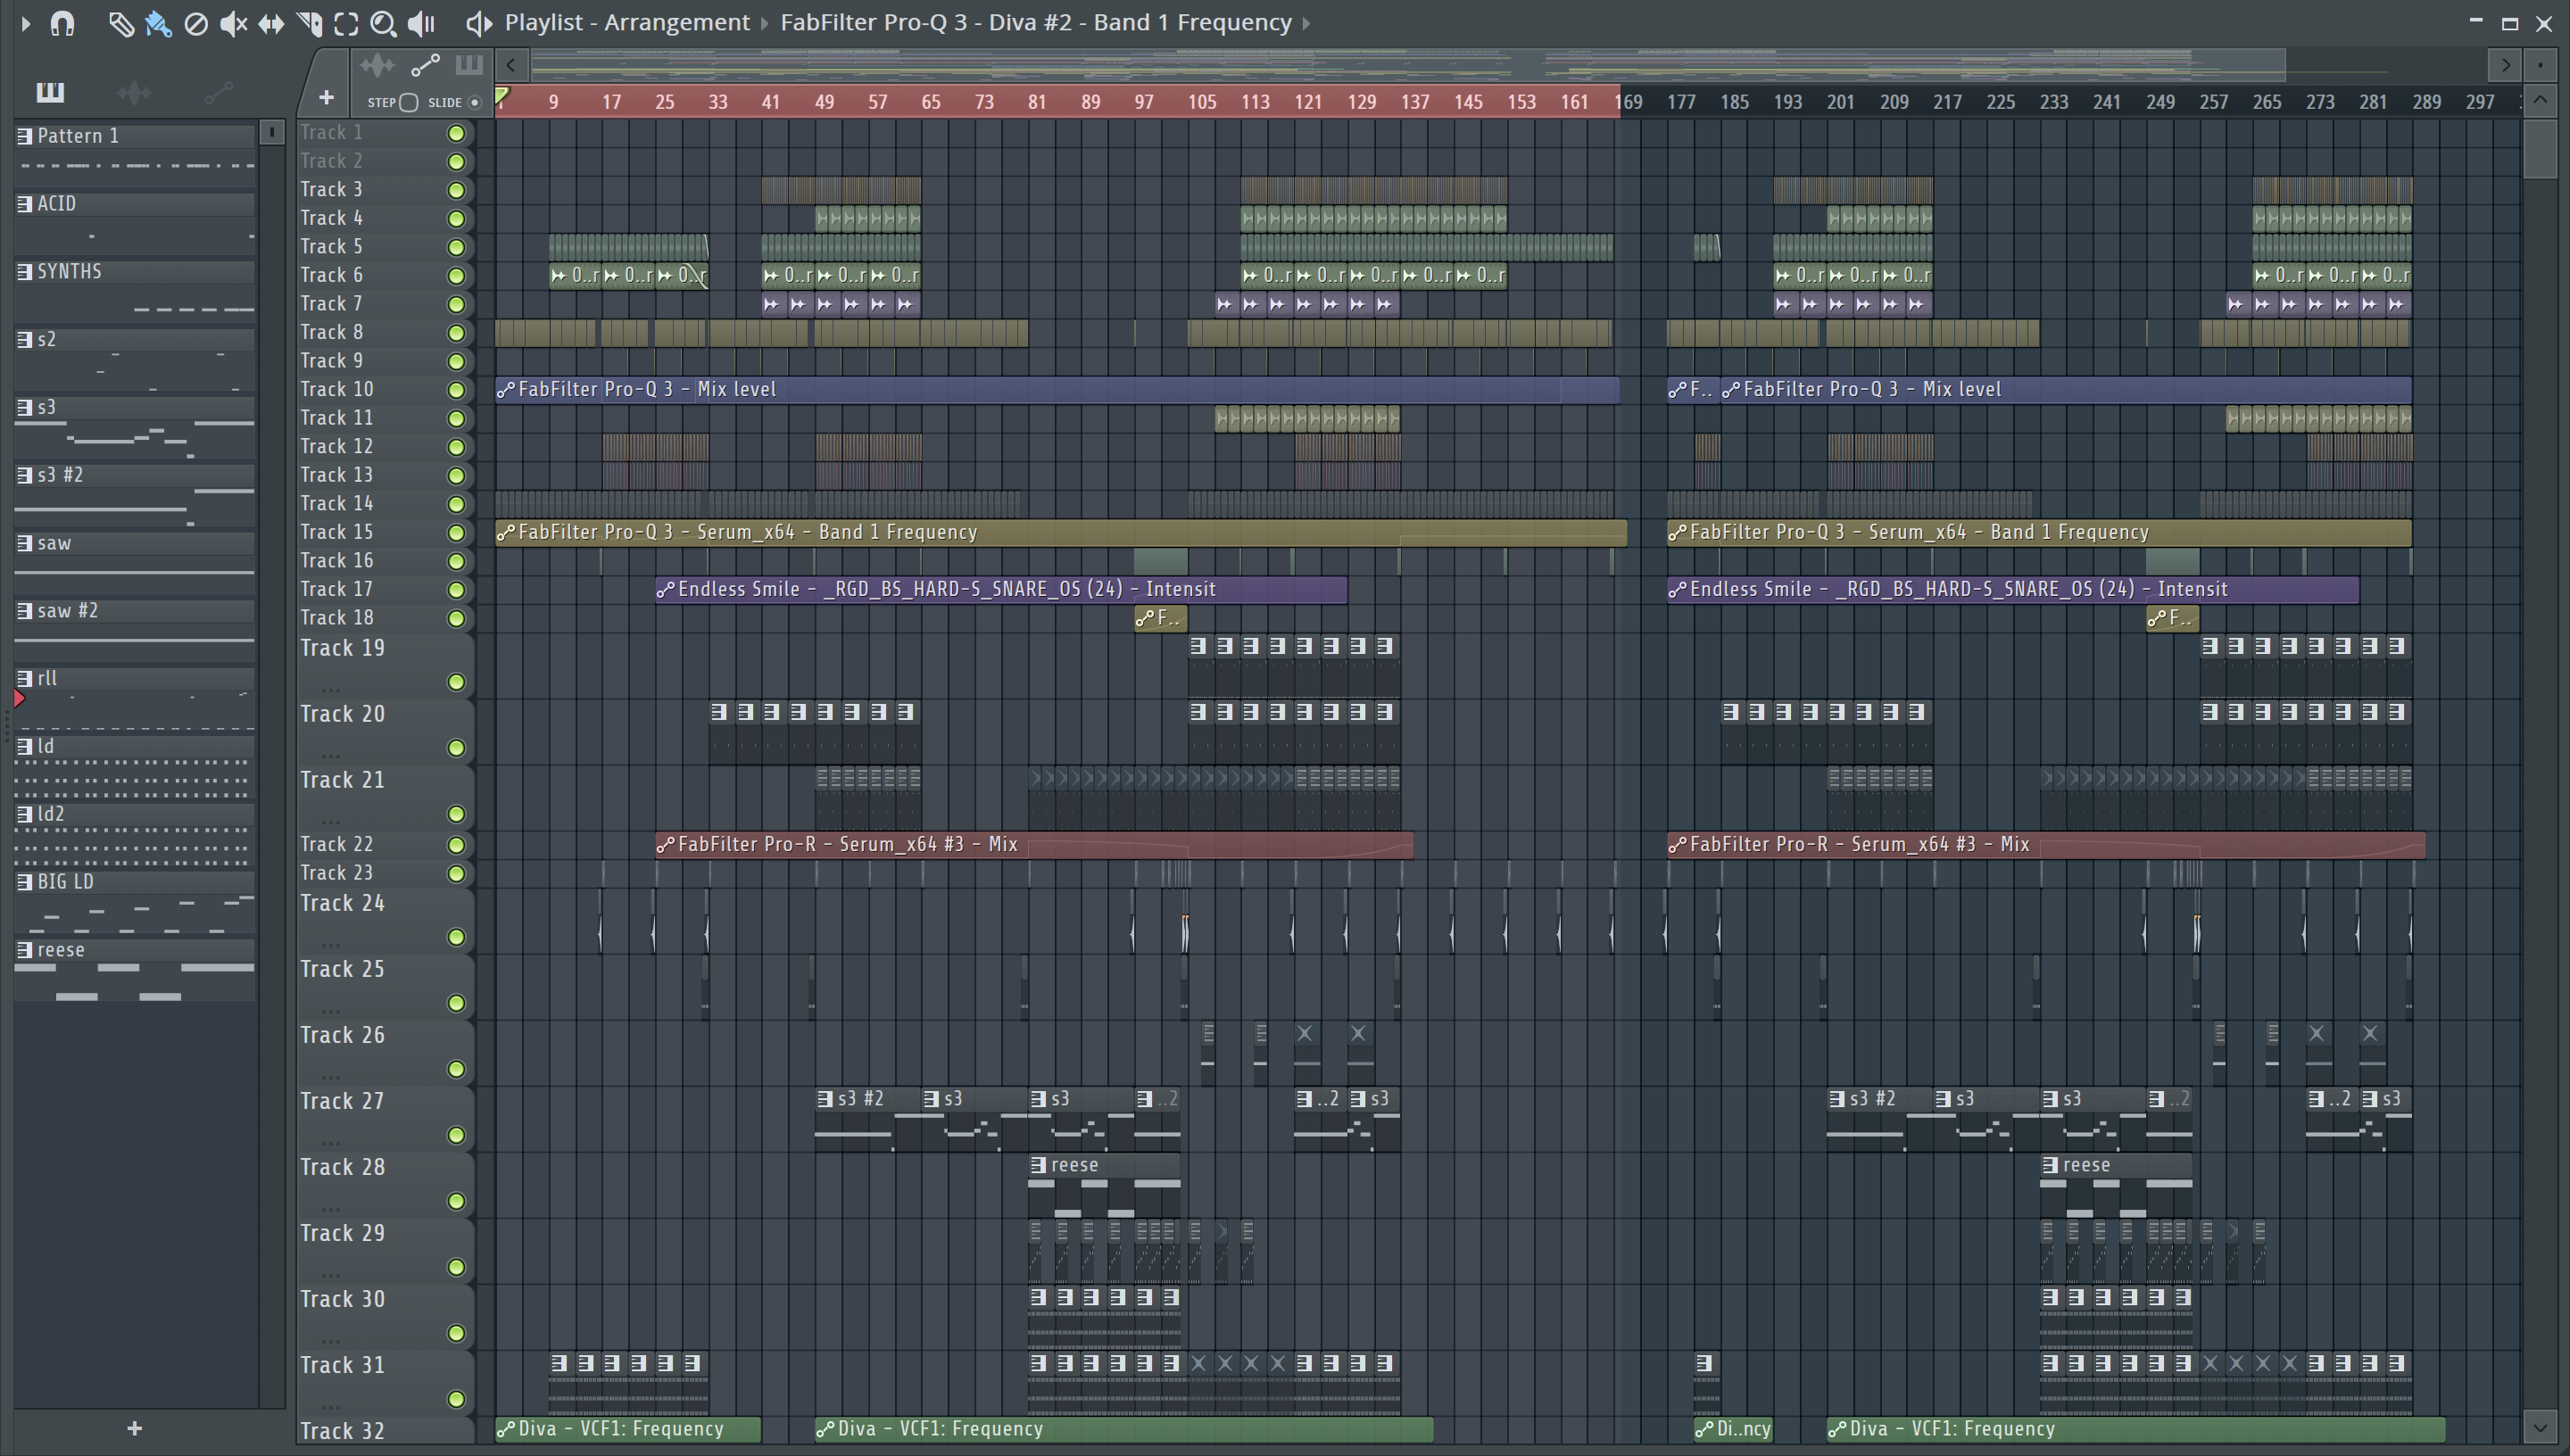Image resolution: width=2570 pixels, height=1456 pixels.
Task: Show audio clips in picker panel
Action: 134,93
